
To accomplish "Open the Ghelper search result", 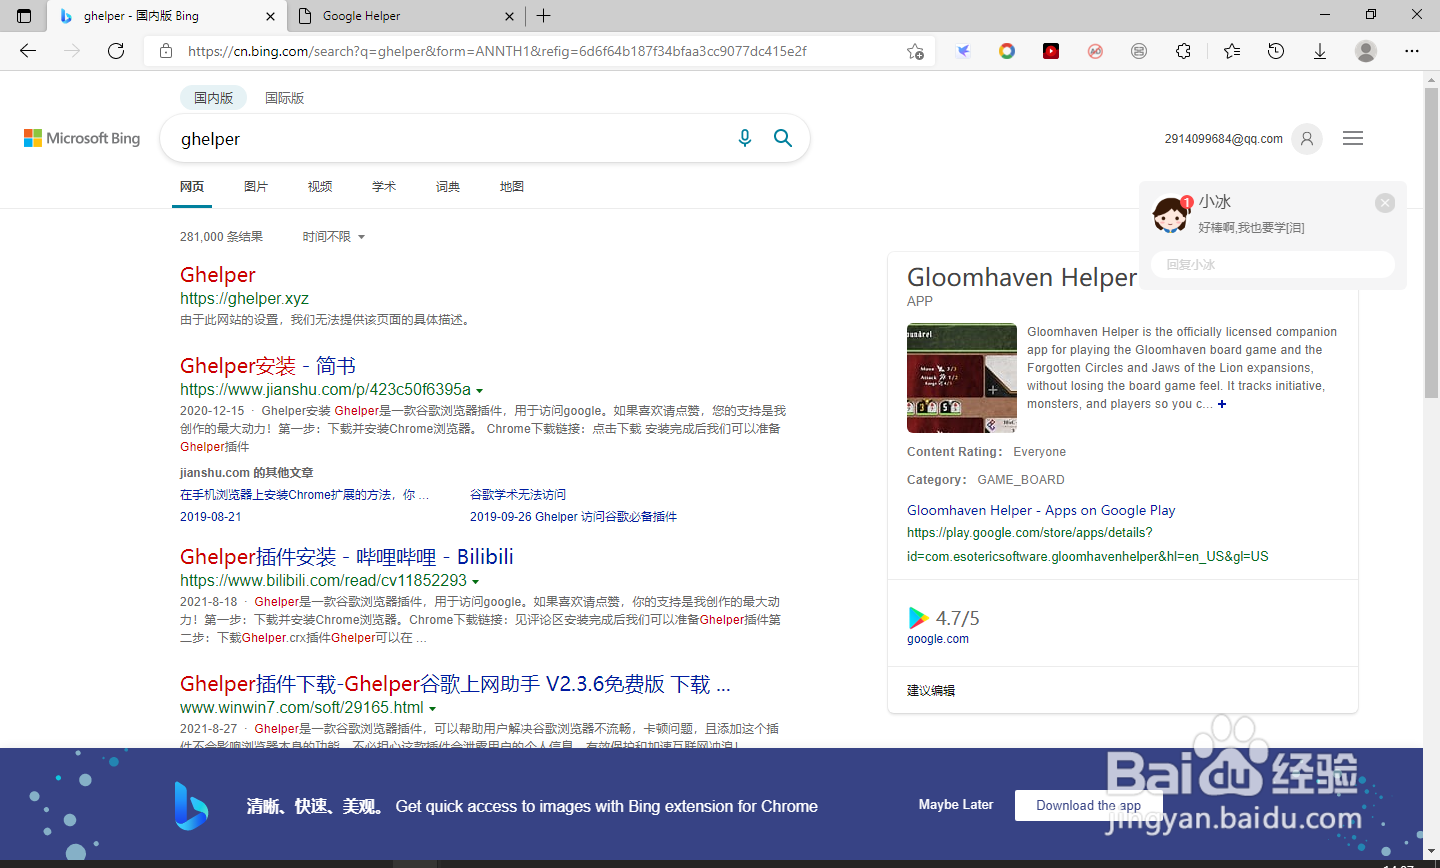I will click(218, 275).
